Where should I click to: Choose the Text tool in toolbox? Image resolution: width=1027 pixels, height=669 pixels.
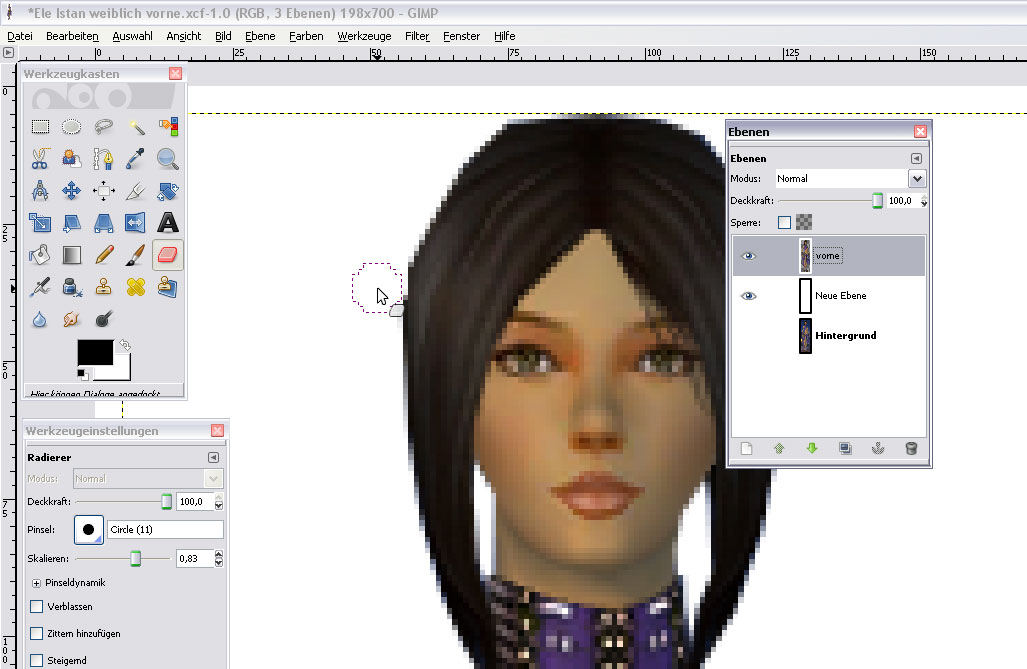coord(168,222)
